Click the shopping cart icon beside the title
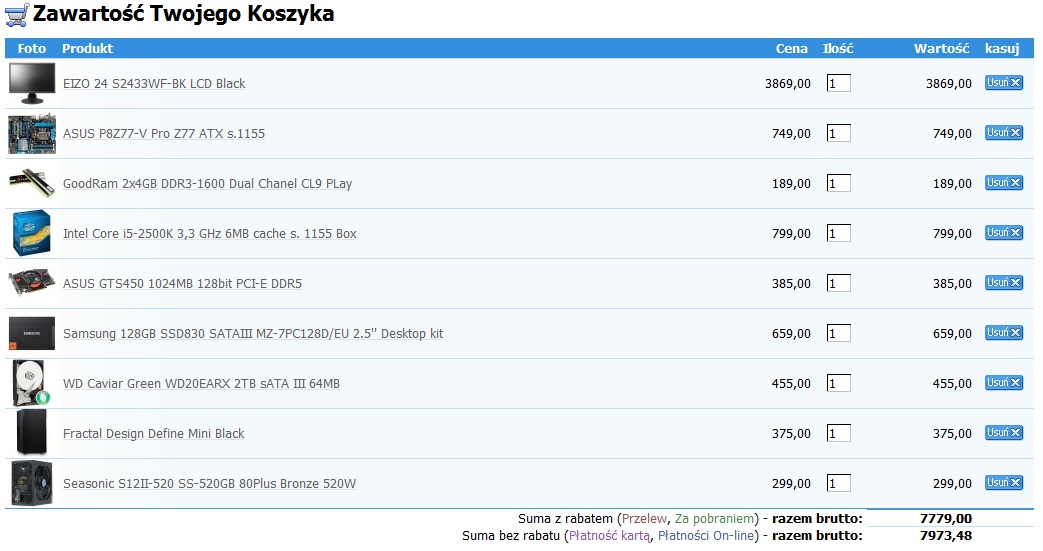 pyautogui.click(x=17, y=15)
